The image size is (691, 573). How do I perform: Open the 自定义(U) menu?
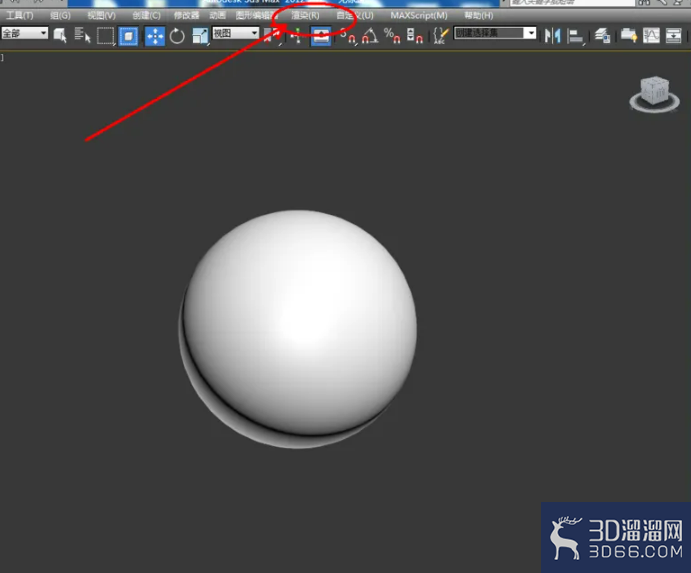[x=355, y=16]
